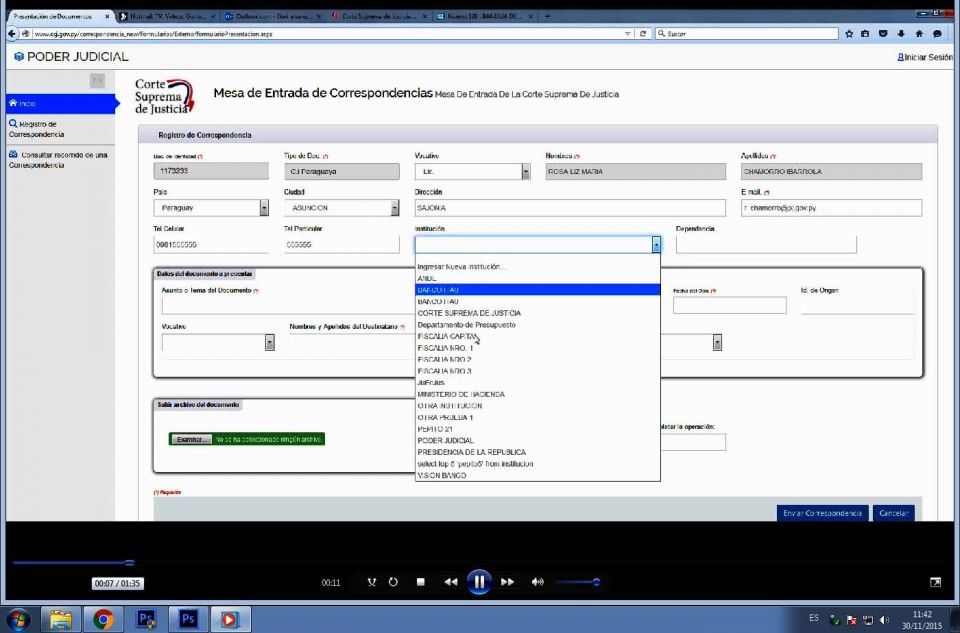
Task: Click the Iniciar Sesión link
Action: [926, 57]
